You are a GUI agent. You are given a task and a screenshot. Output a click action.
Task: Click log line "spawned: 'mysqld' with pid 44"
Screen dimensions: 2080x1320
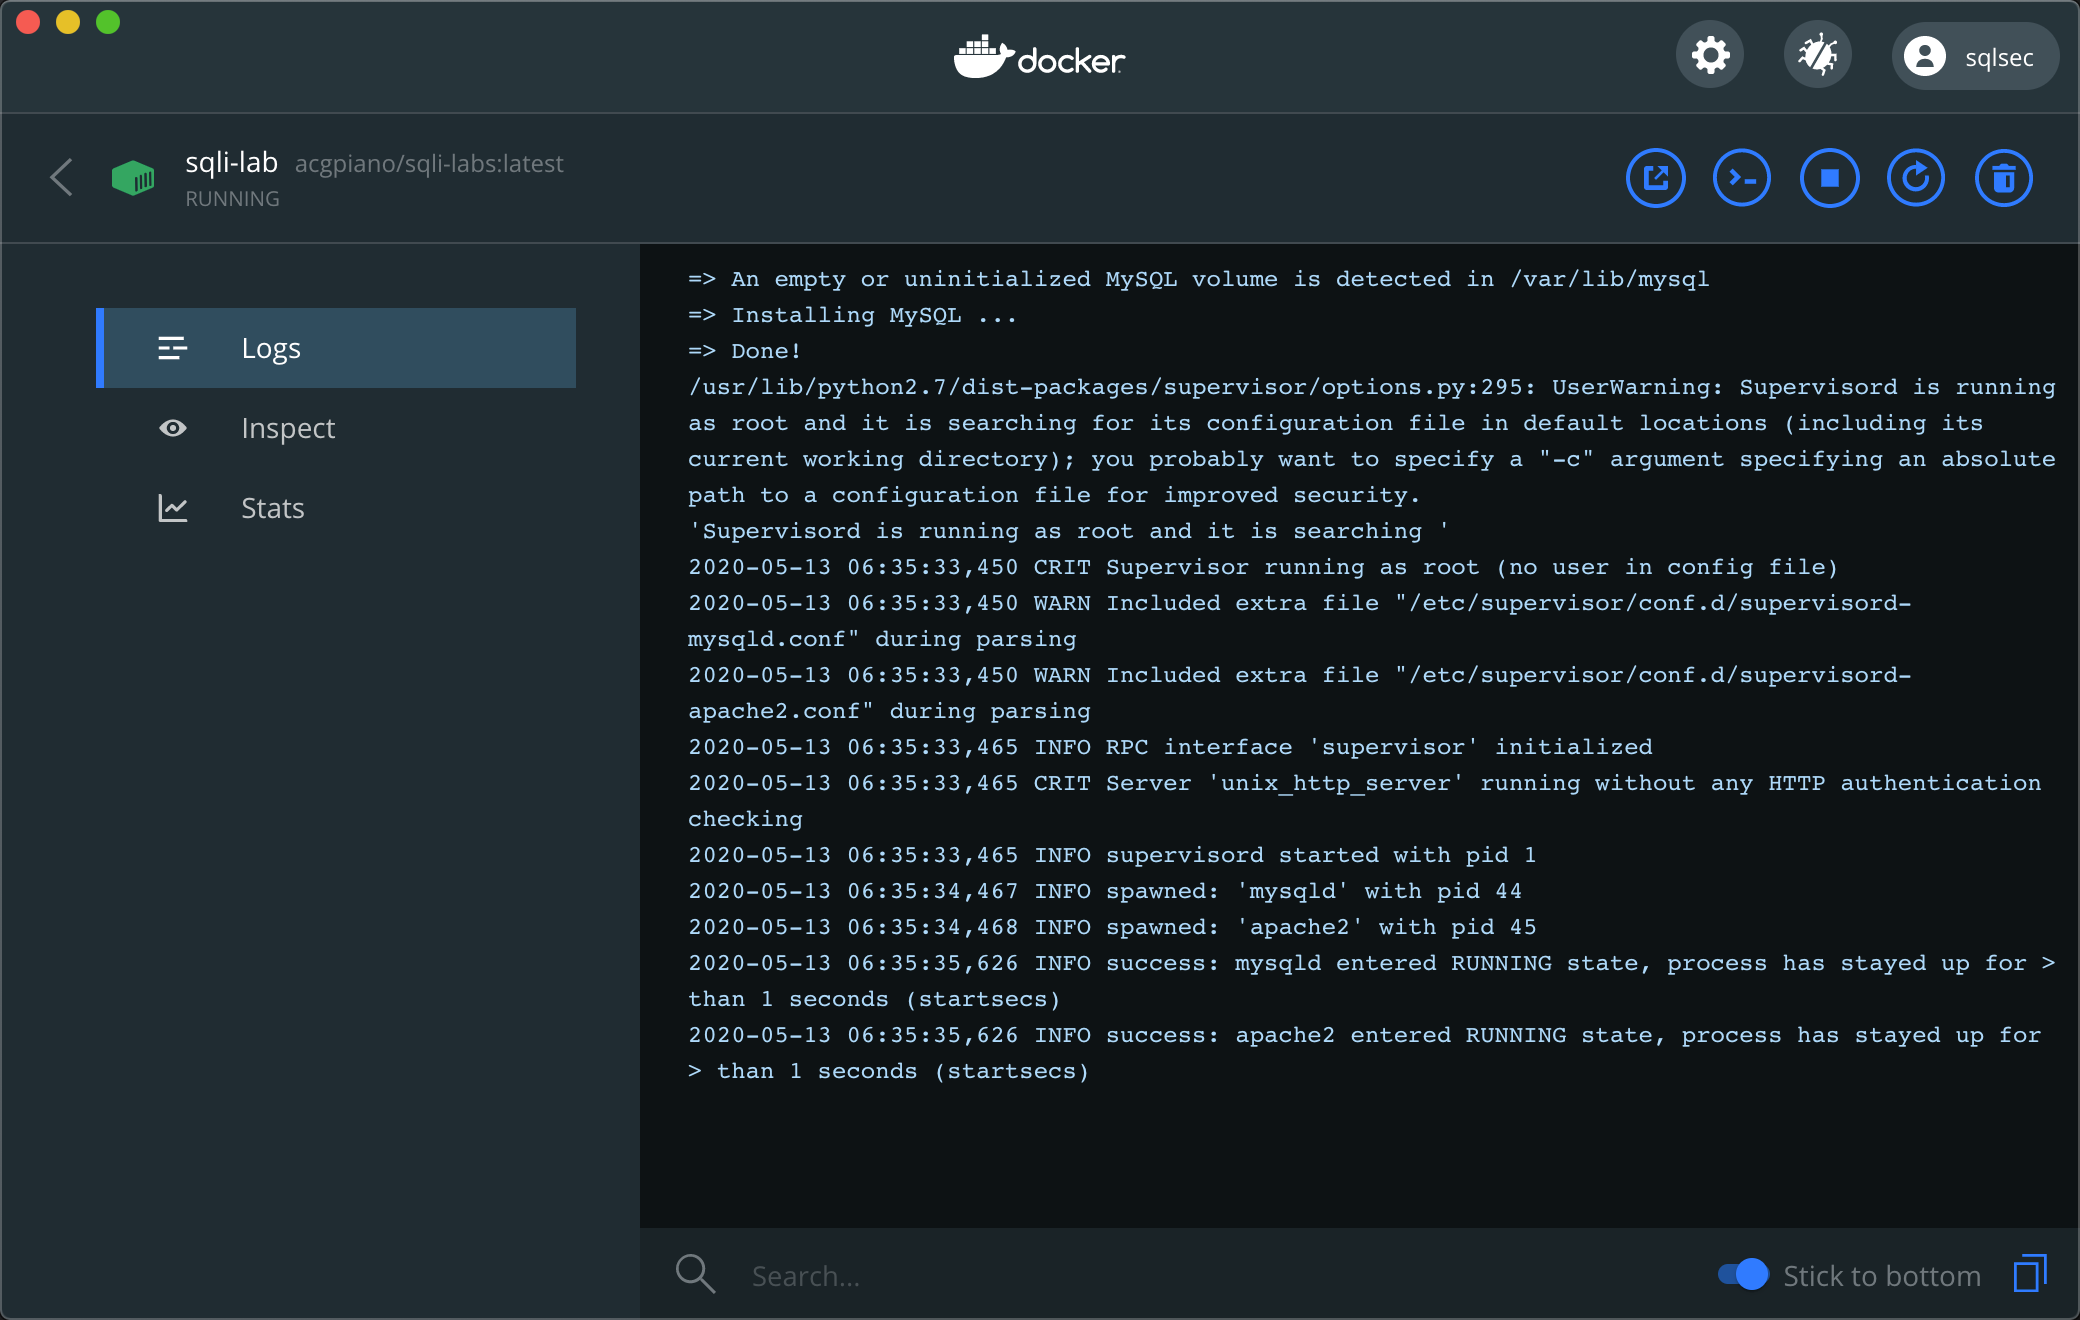[x=1105, y=891]
